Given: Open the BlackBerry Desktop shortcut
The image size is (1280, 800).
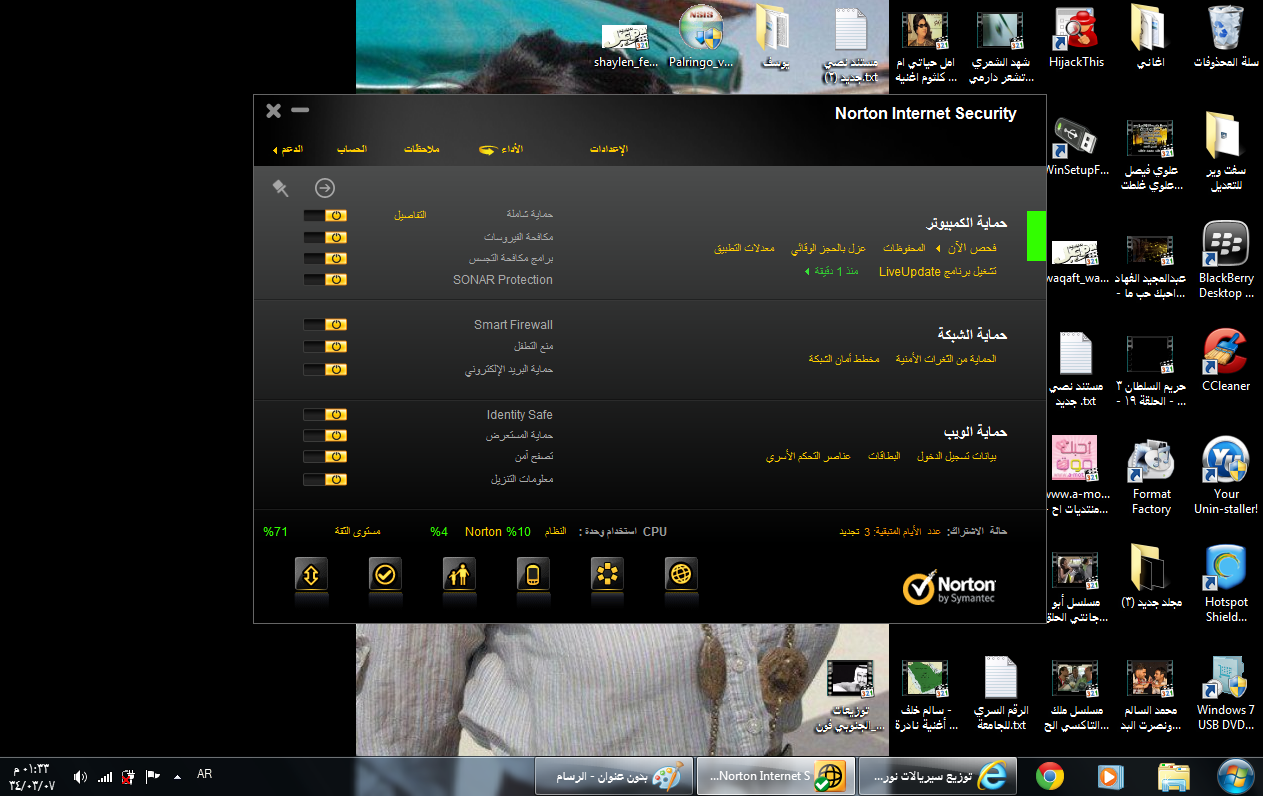Looking at the screenshot, I should (1226, 260).
